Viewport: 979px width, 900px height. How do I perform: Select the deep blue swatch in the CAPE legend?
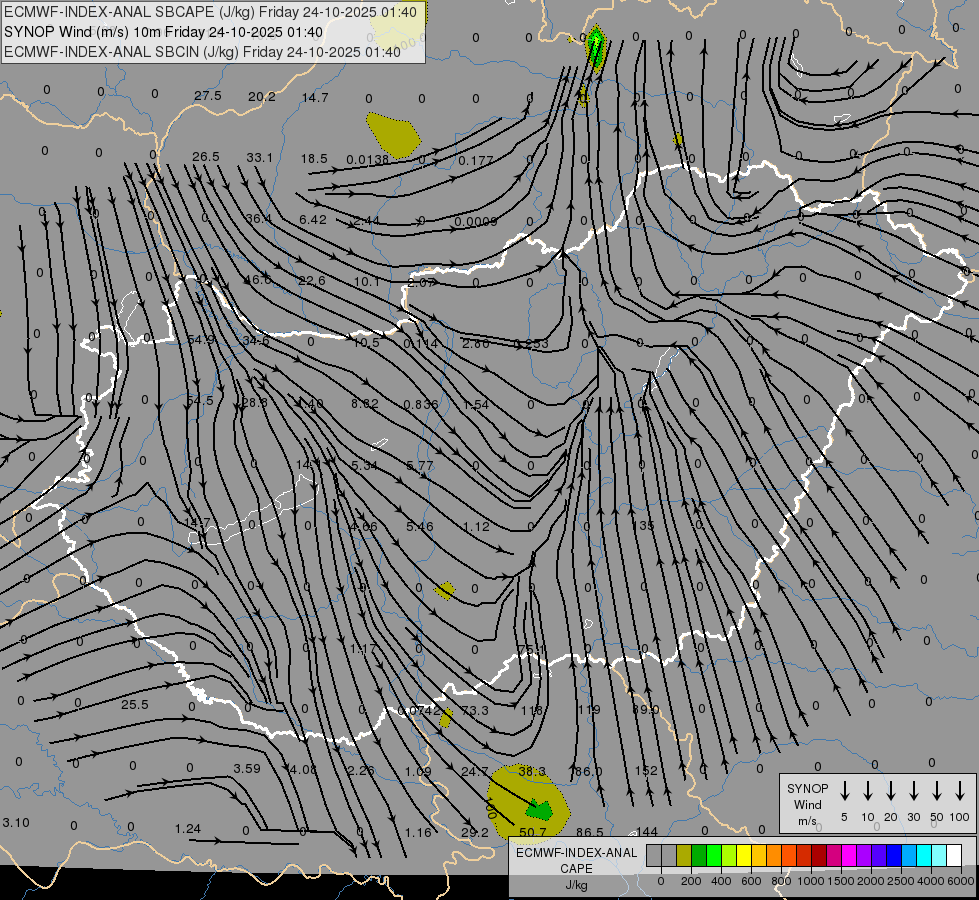click(894, 855)
